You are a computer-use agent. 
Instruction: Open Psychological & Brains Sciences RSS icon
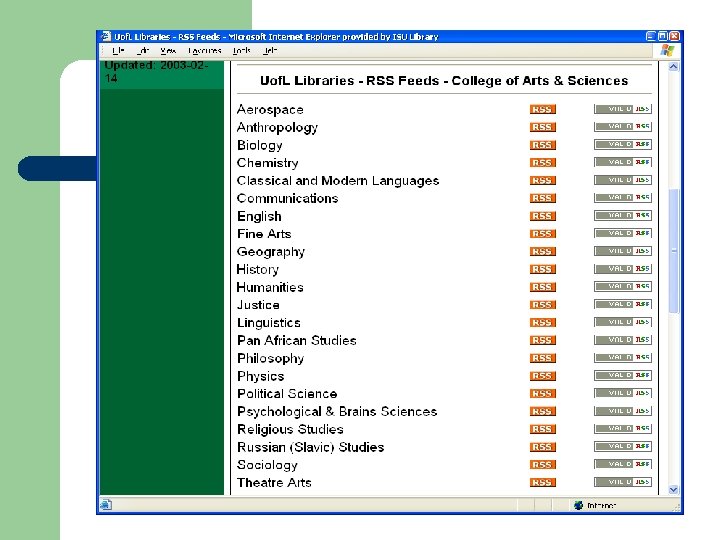(x=542, y=411)
